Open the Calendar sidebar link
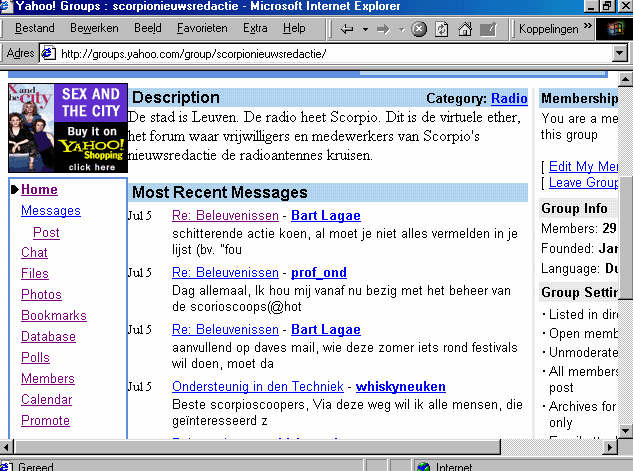 point(46,400)
